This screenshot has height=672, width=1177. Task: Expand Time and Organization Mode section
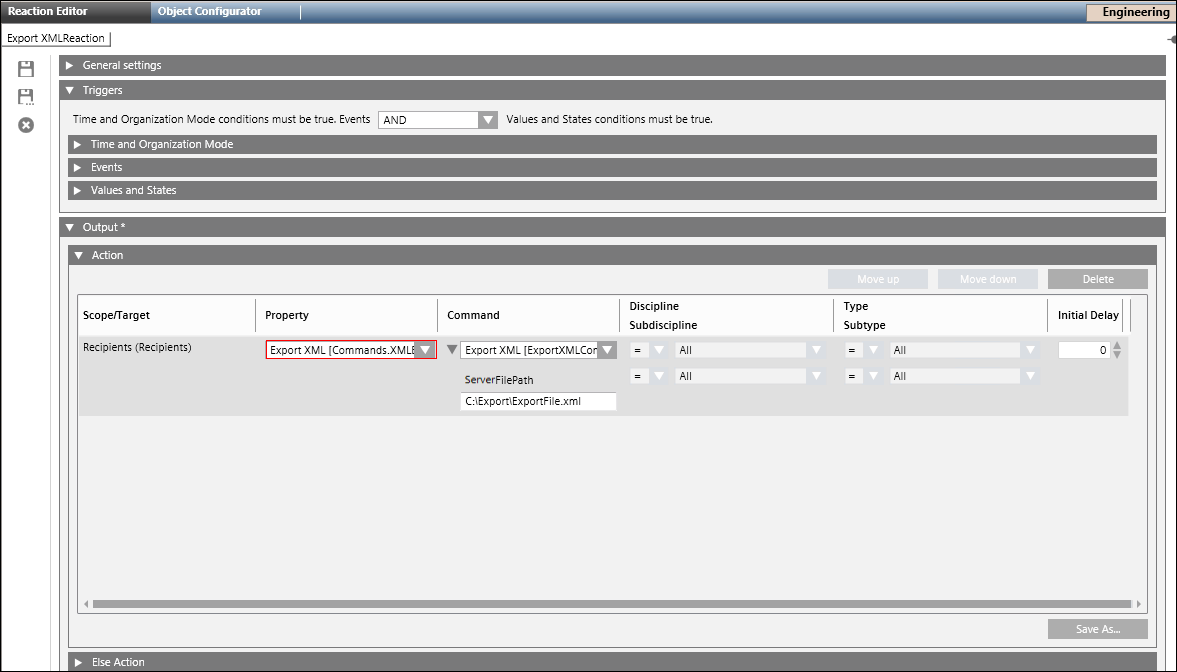tap(78, 144)
